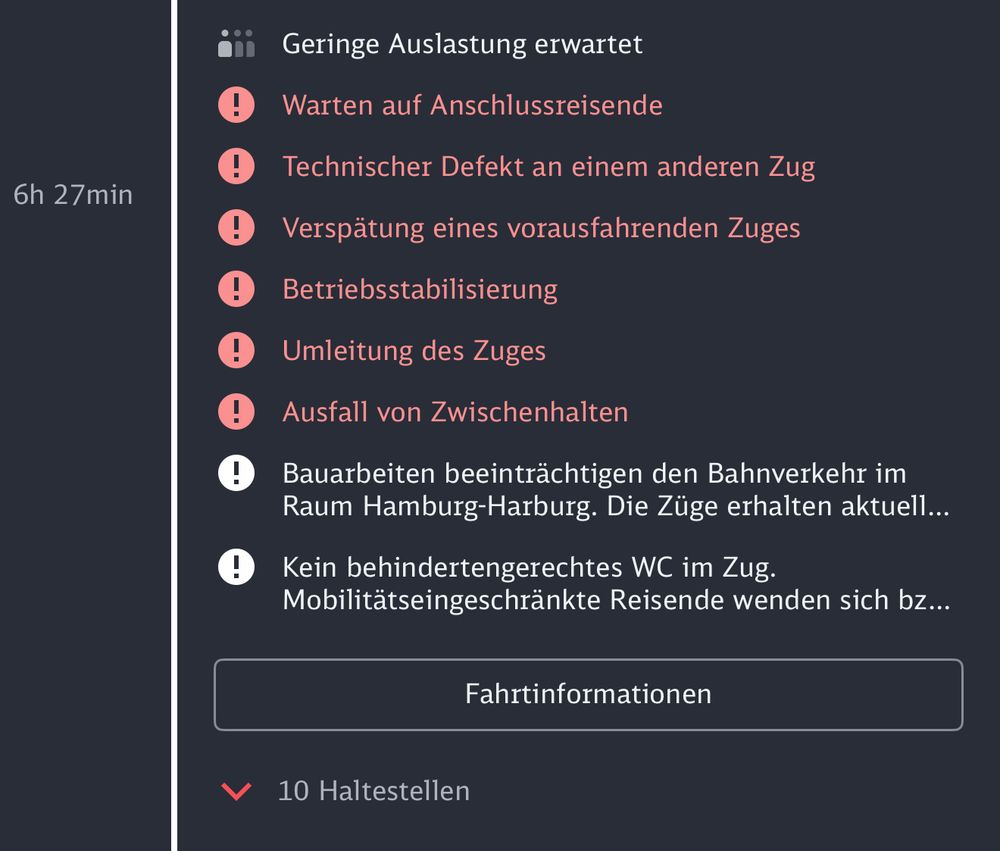Viewport: 1000px width, 851px height.
Task: Click the occupancy people icon
Action: tap(236, 44)
